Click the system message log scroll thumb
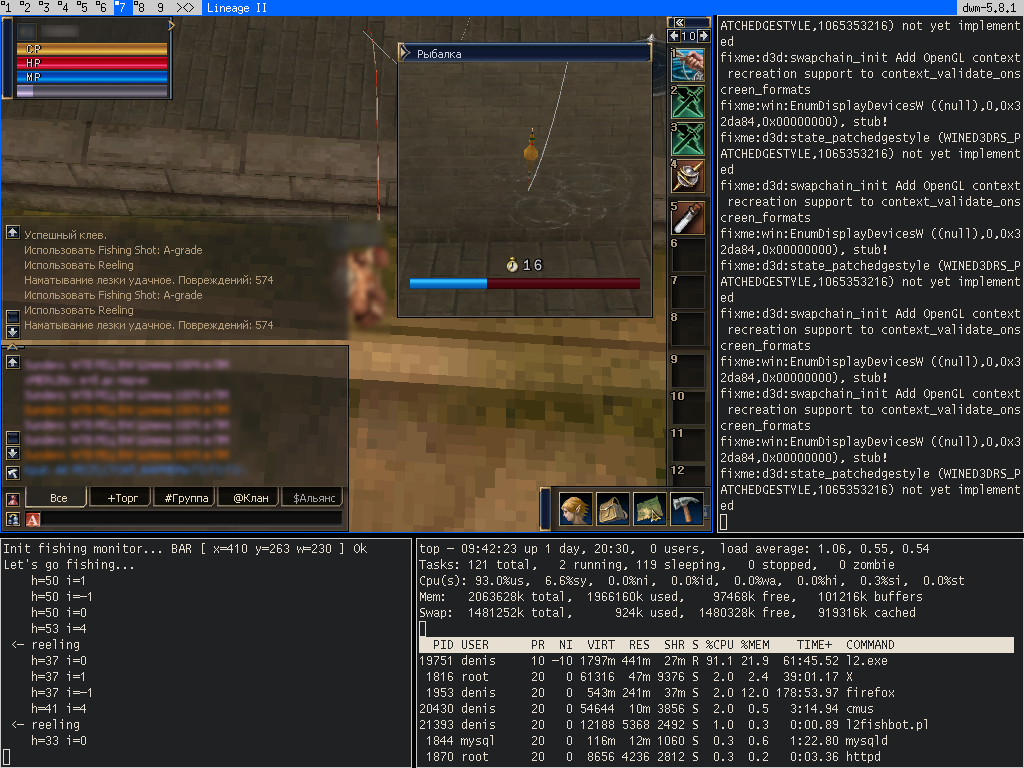Image resolution: width=1024 pixels, height=768 pixels. click(x=12, y=317)
